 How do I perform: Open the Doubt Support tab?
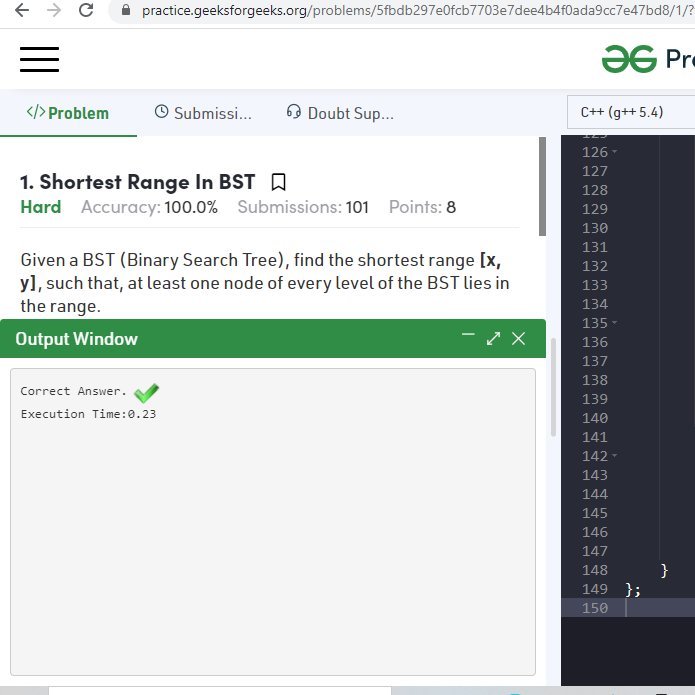click(x=340, y=113)
